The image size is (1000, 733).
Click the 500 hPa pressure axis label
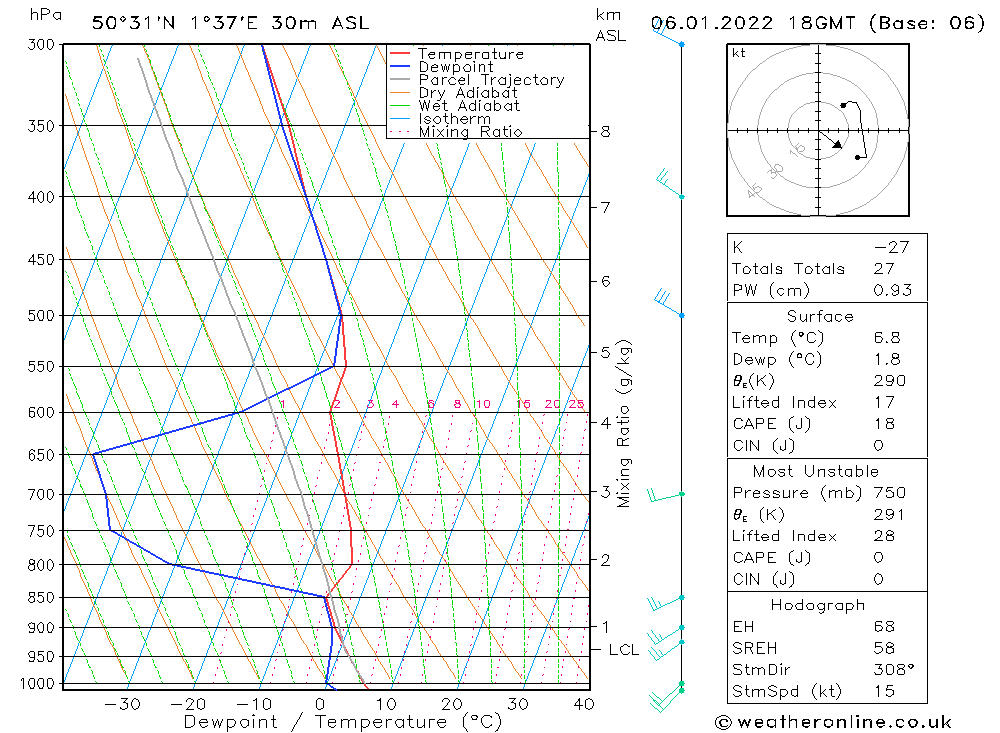click(x=41, y=316)
